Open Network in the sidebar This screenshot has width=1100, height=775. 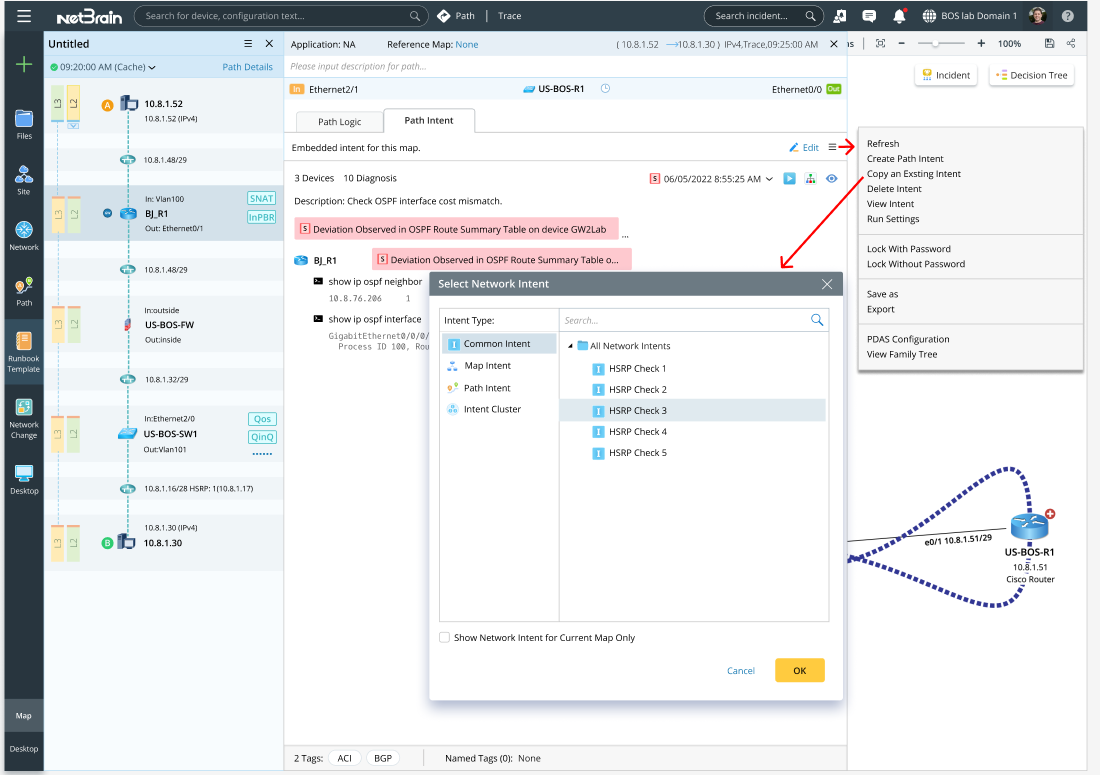(x=24, y=236)
